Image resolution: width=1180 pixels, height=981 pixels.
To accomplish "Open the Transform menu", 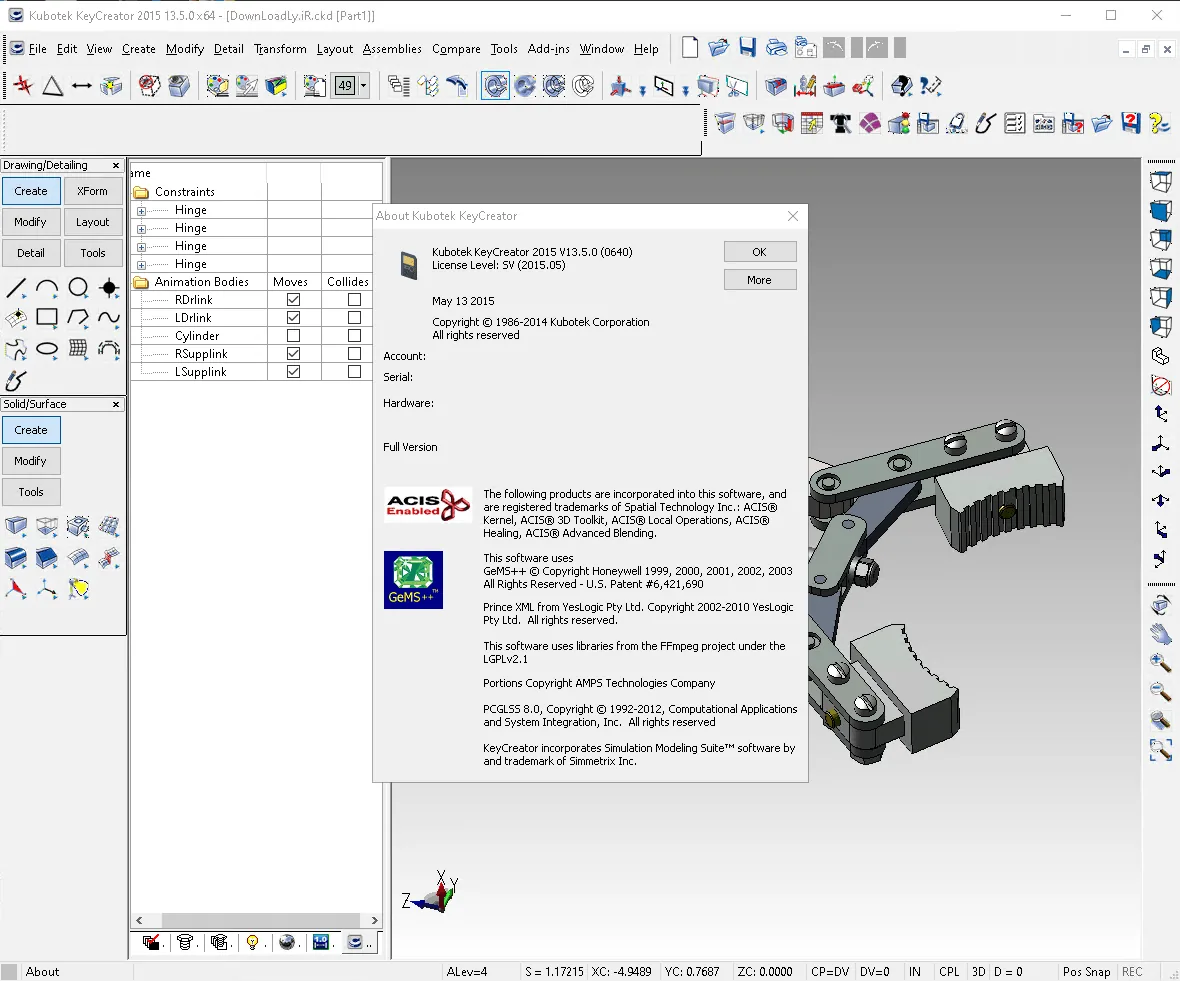I will coord(280,49).
